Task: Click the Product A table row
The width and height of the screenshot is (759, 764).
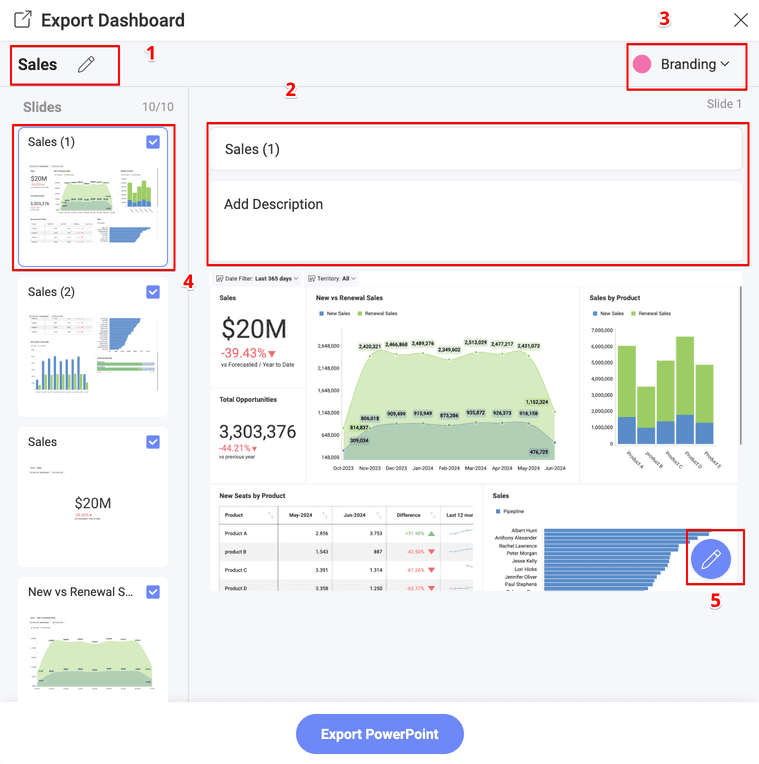Action: (x=346, y=534)
